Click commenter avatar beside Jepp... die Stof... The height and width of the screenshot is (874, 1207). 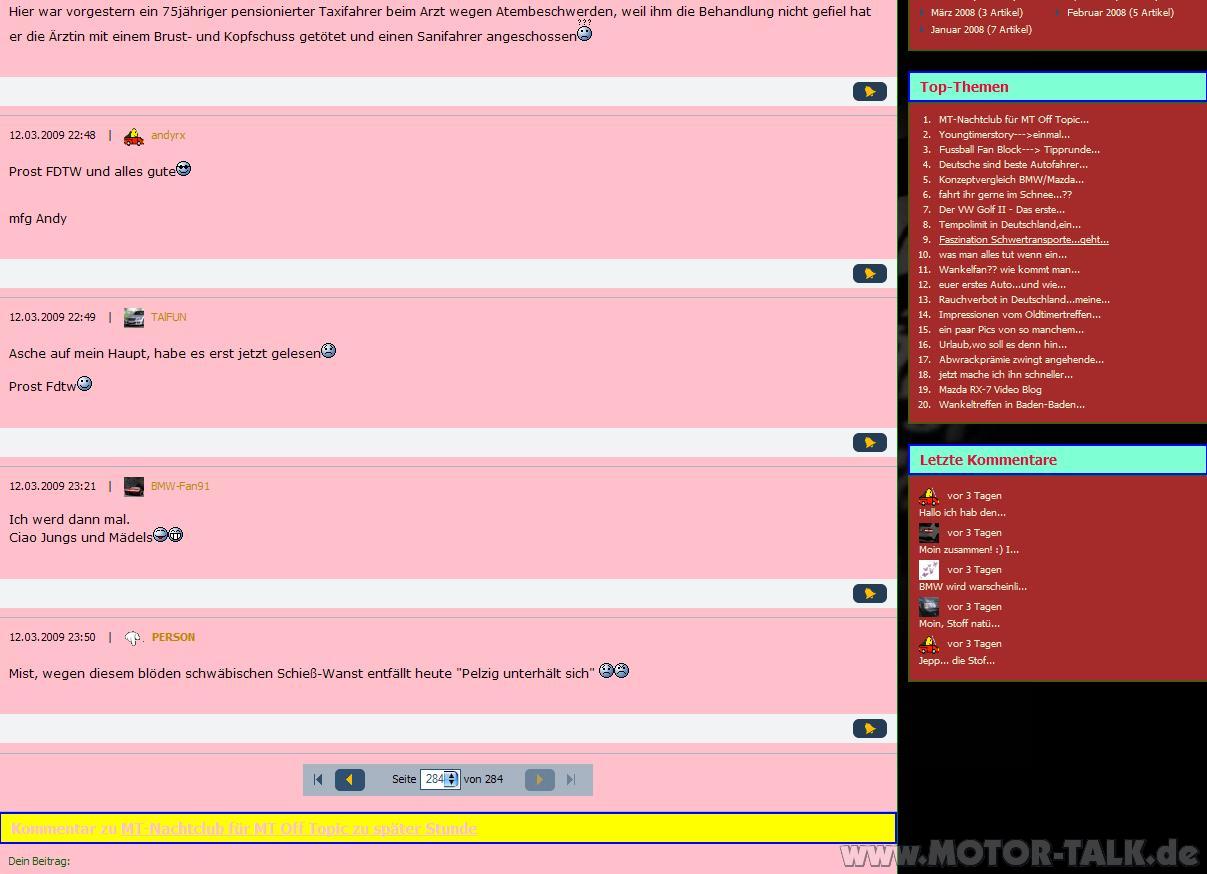coord(929,644)
